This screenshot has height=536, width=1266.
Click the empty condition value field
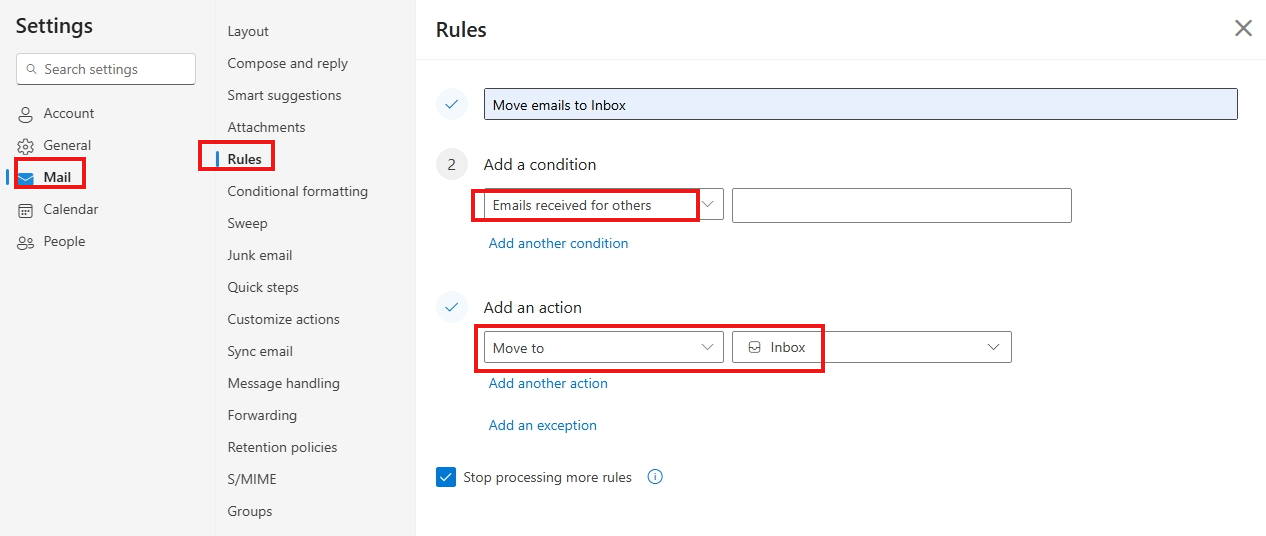pos(902,205)
